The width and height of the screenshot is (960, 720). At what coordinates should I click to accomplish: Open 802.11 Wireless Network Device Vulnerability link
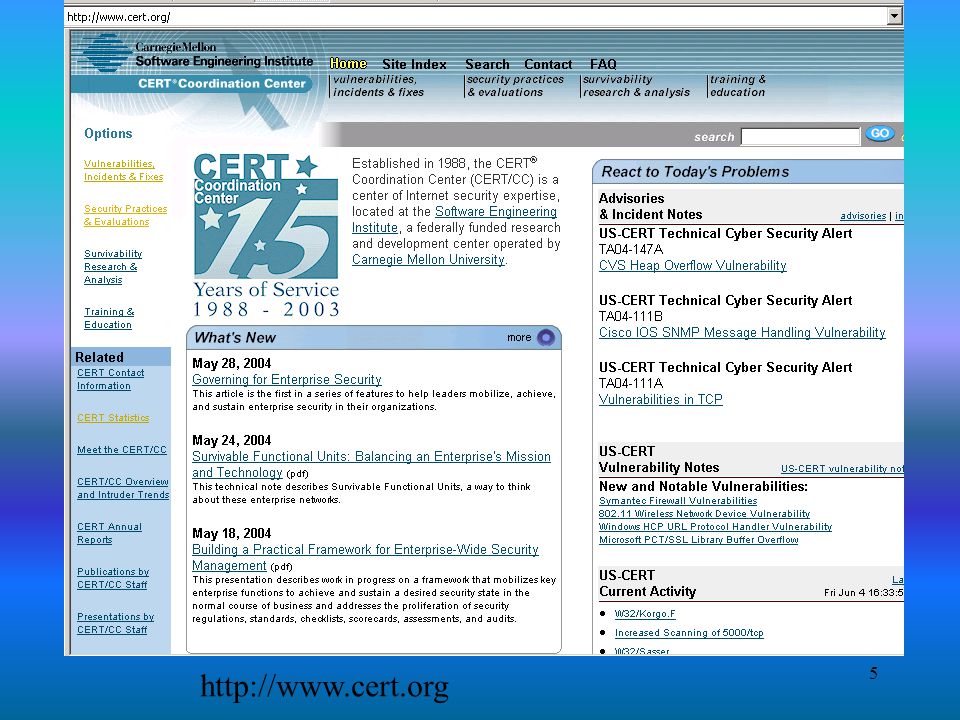pos(704,514)
